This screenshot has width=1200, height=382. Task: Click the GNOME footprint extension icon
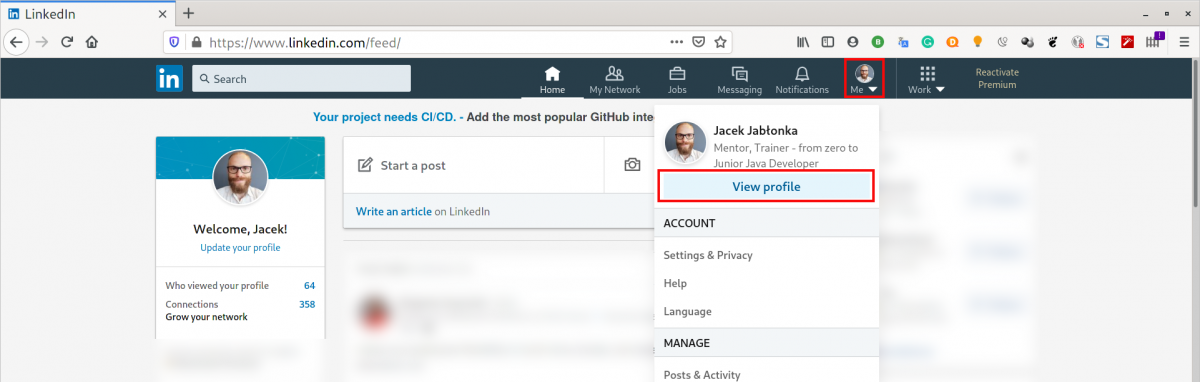(x=1052, y=43)
